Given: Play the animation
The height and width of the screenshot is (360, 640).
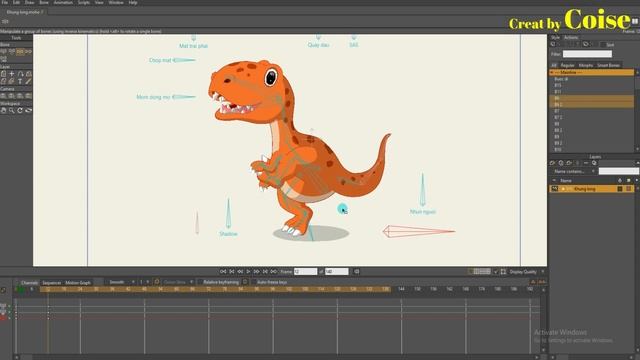Looking at the screenshot, I should pyautogui.click(x=248, y=271).
